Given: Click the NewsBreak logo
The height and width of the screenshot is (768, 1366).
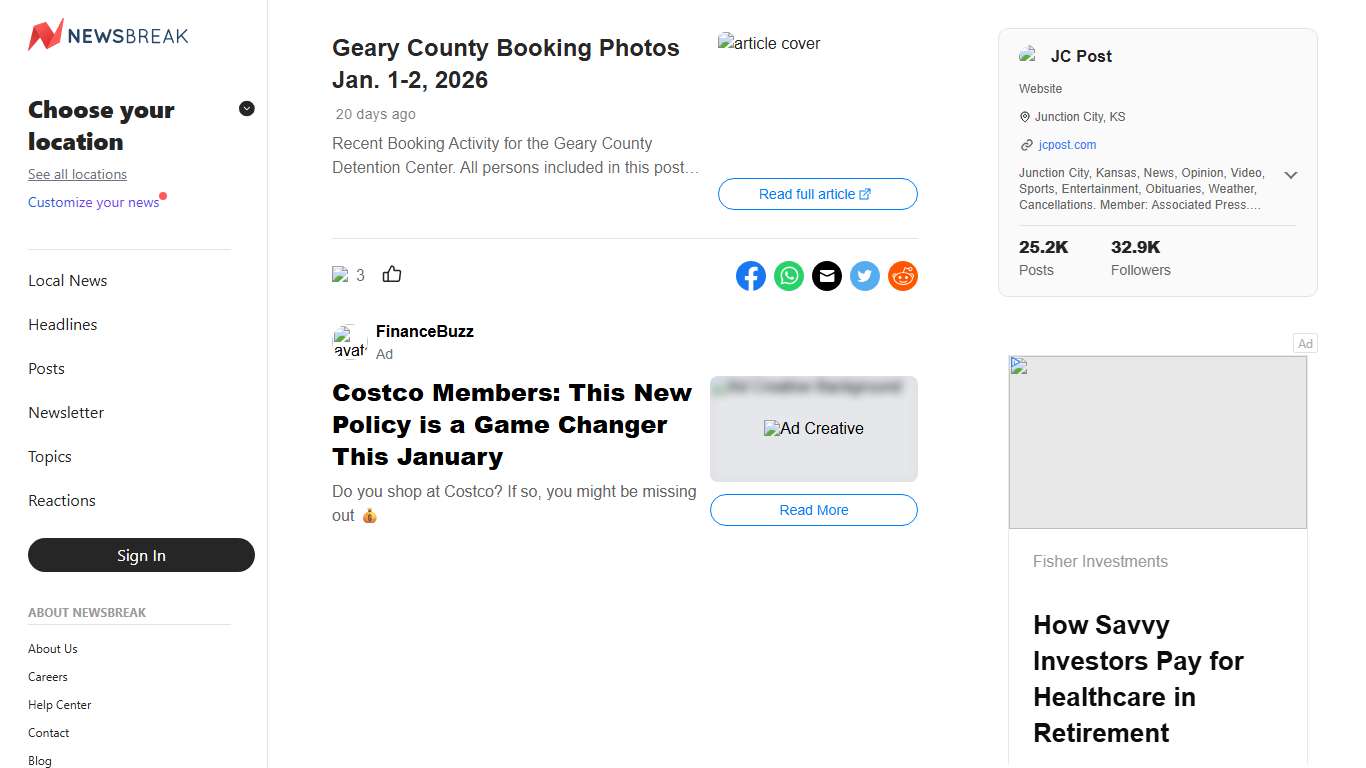Looking at the screenshot, I should click(x=108, y=36).
